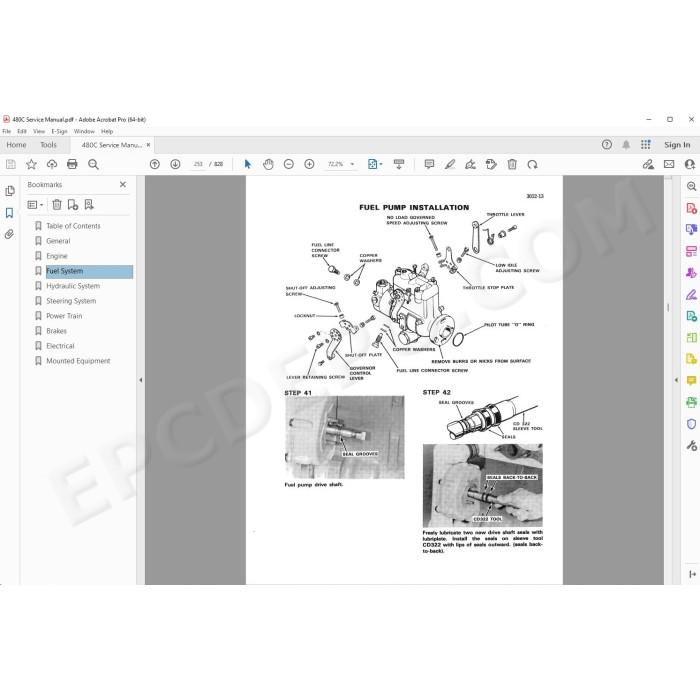This screenshot has width=700, height=700.
Task: Click the star Add to favorites icon
Action: pos(31,164)
